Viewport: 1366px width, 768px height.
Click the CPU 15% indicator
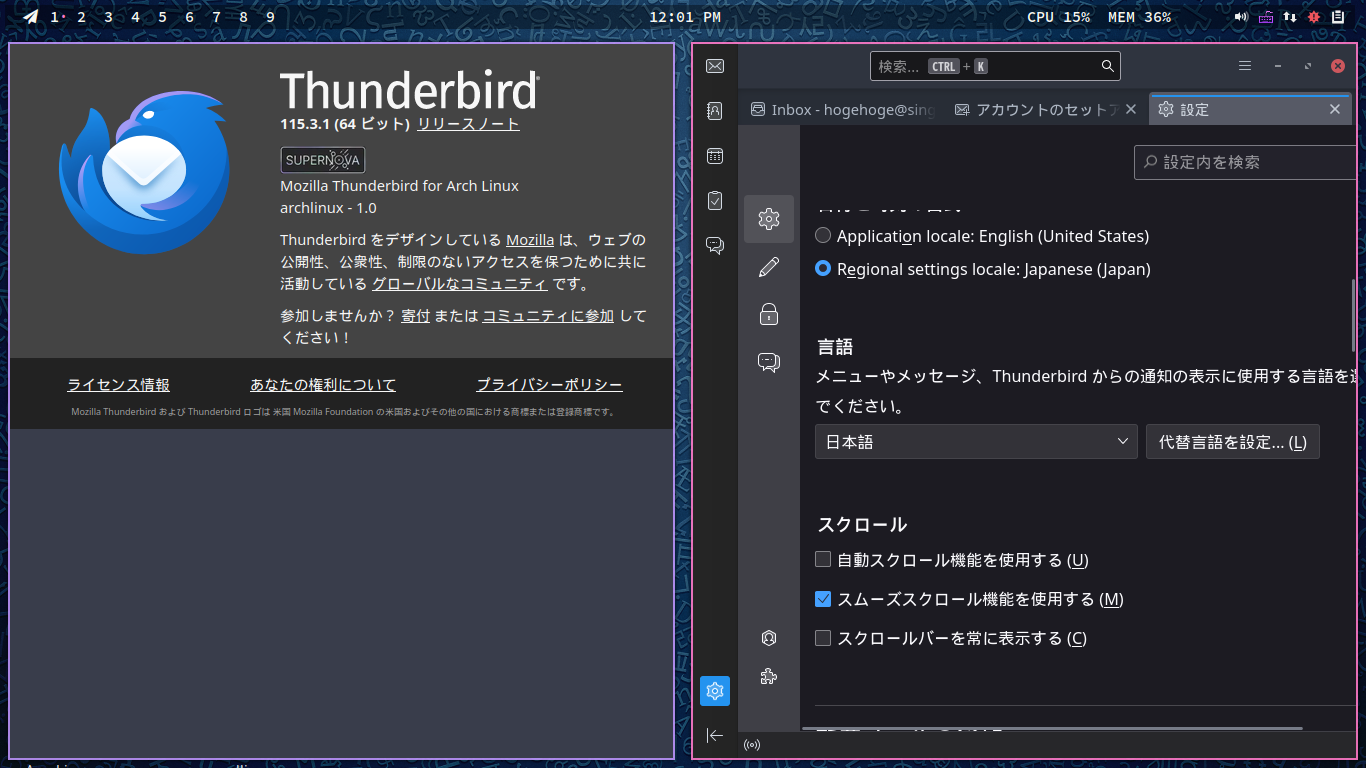click(x=1059, y=17)
